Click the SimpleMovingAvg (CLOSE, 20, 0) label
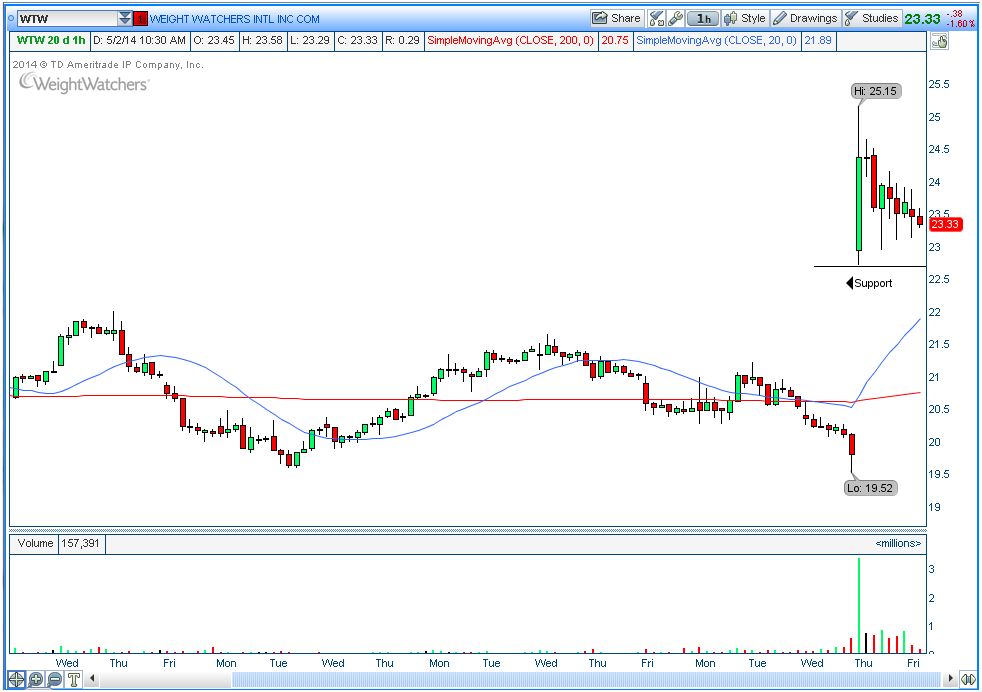Viewport: 982px width, 692px height. click(716, 40)
